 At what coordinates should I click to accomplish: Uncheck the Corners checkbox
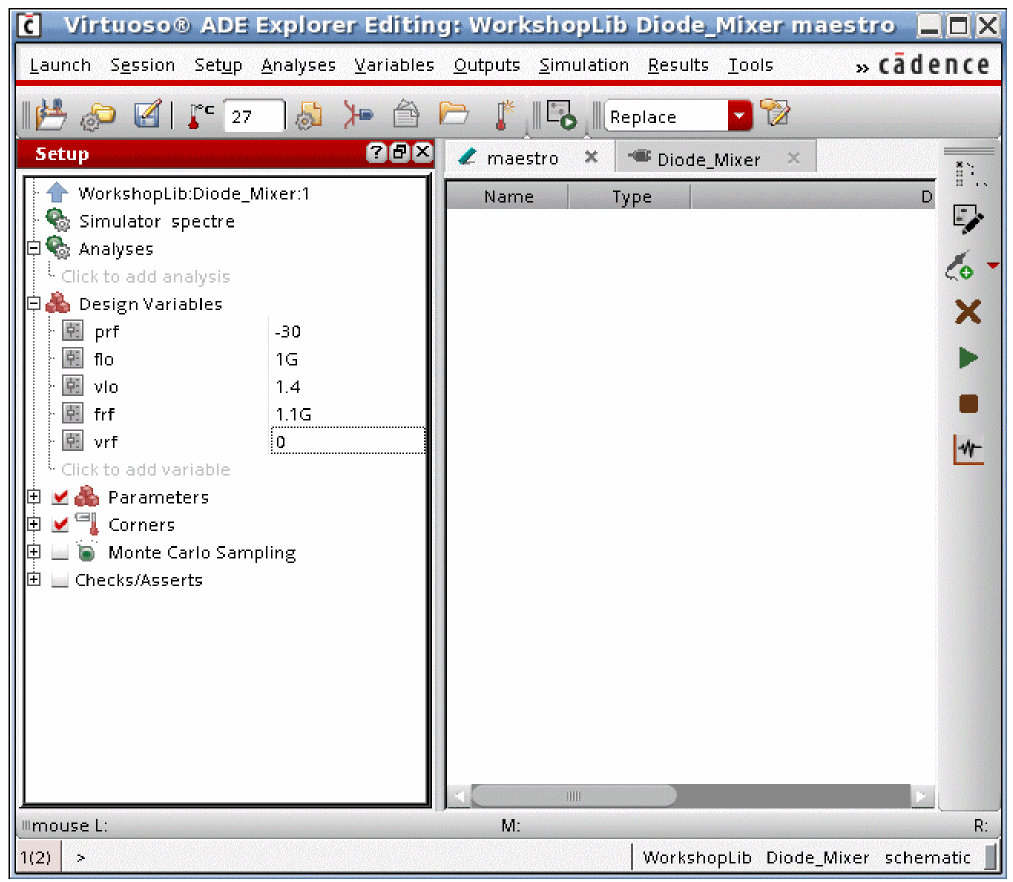[x=60, y=524]
